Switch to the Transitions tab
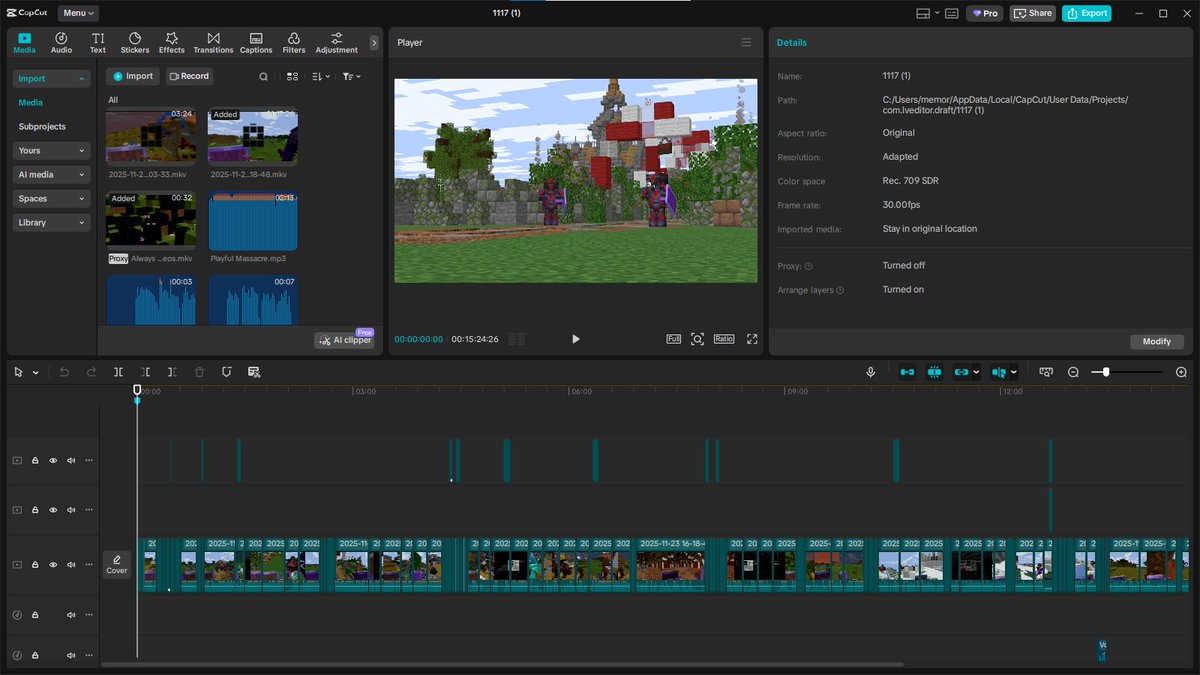This screenshot has height=675, width=1200. pyautogui.click(x=213, y=42)
